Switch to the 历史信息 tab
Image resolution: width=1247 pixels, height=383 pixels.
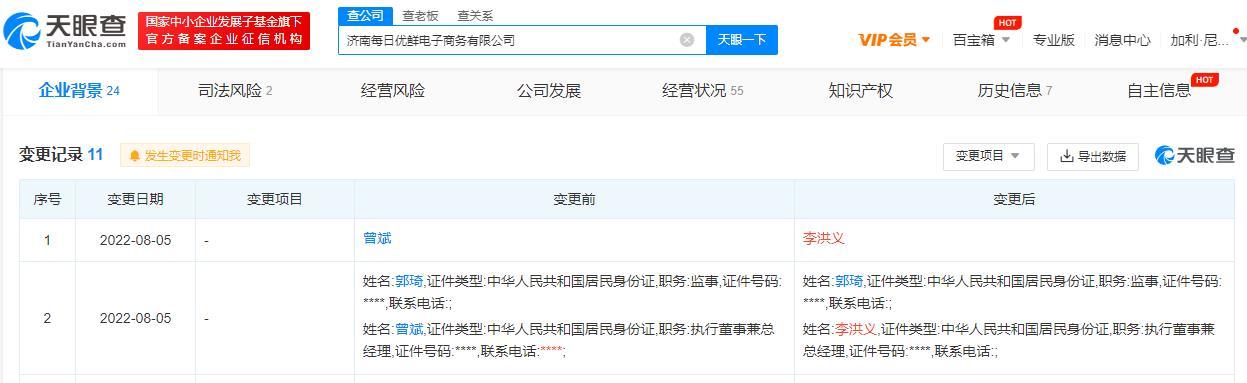pyautogui.click(x=1015, y=91)
